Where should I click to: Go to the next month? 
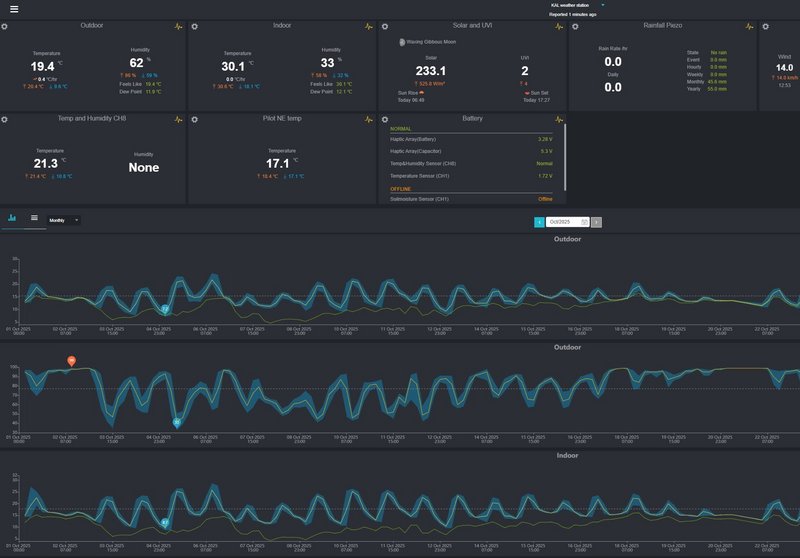coord(596,222)
